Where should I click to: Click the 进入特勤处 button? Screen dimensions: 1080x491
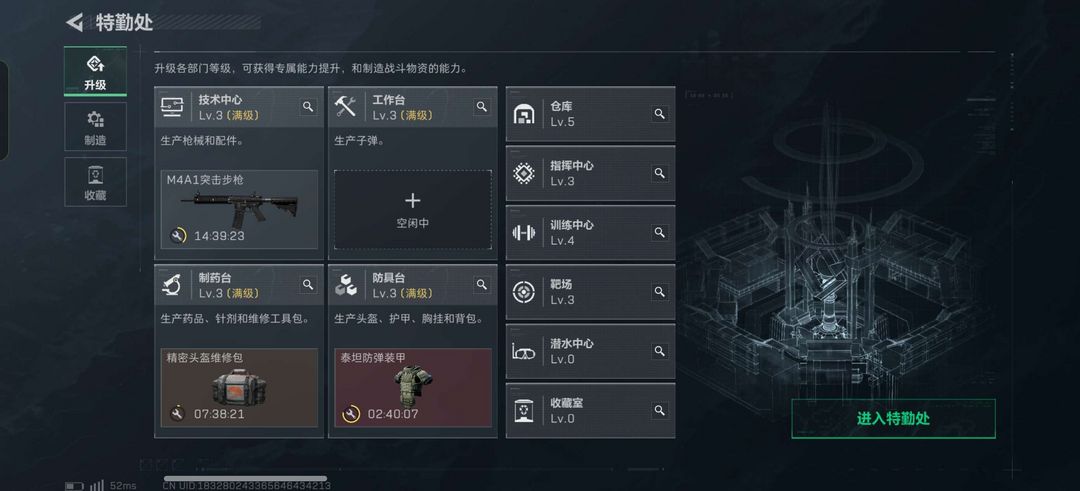point(893,418)
